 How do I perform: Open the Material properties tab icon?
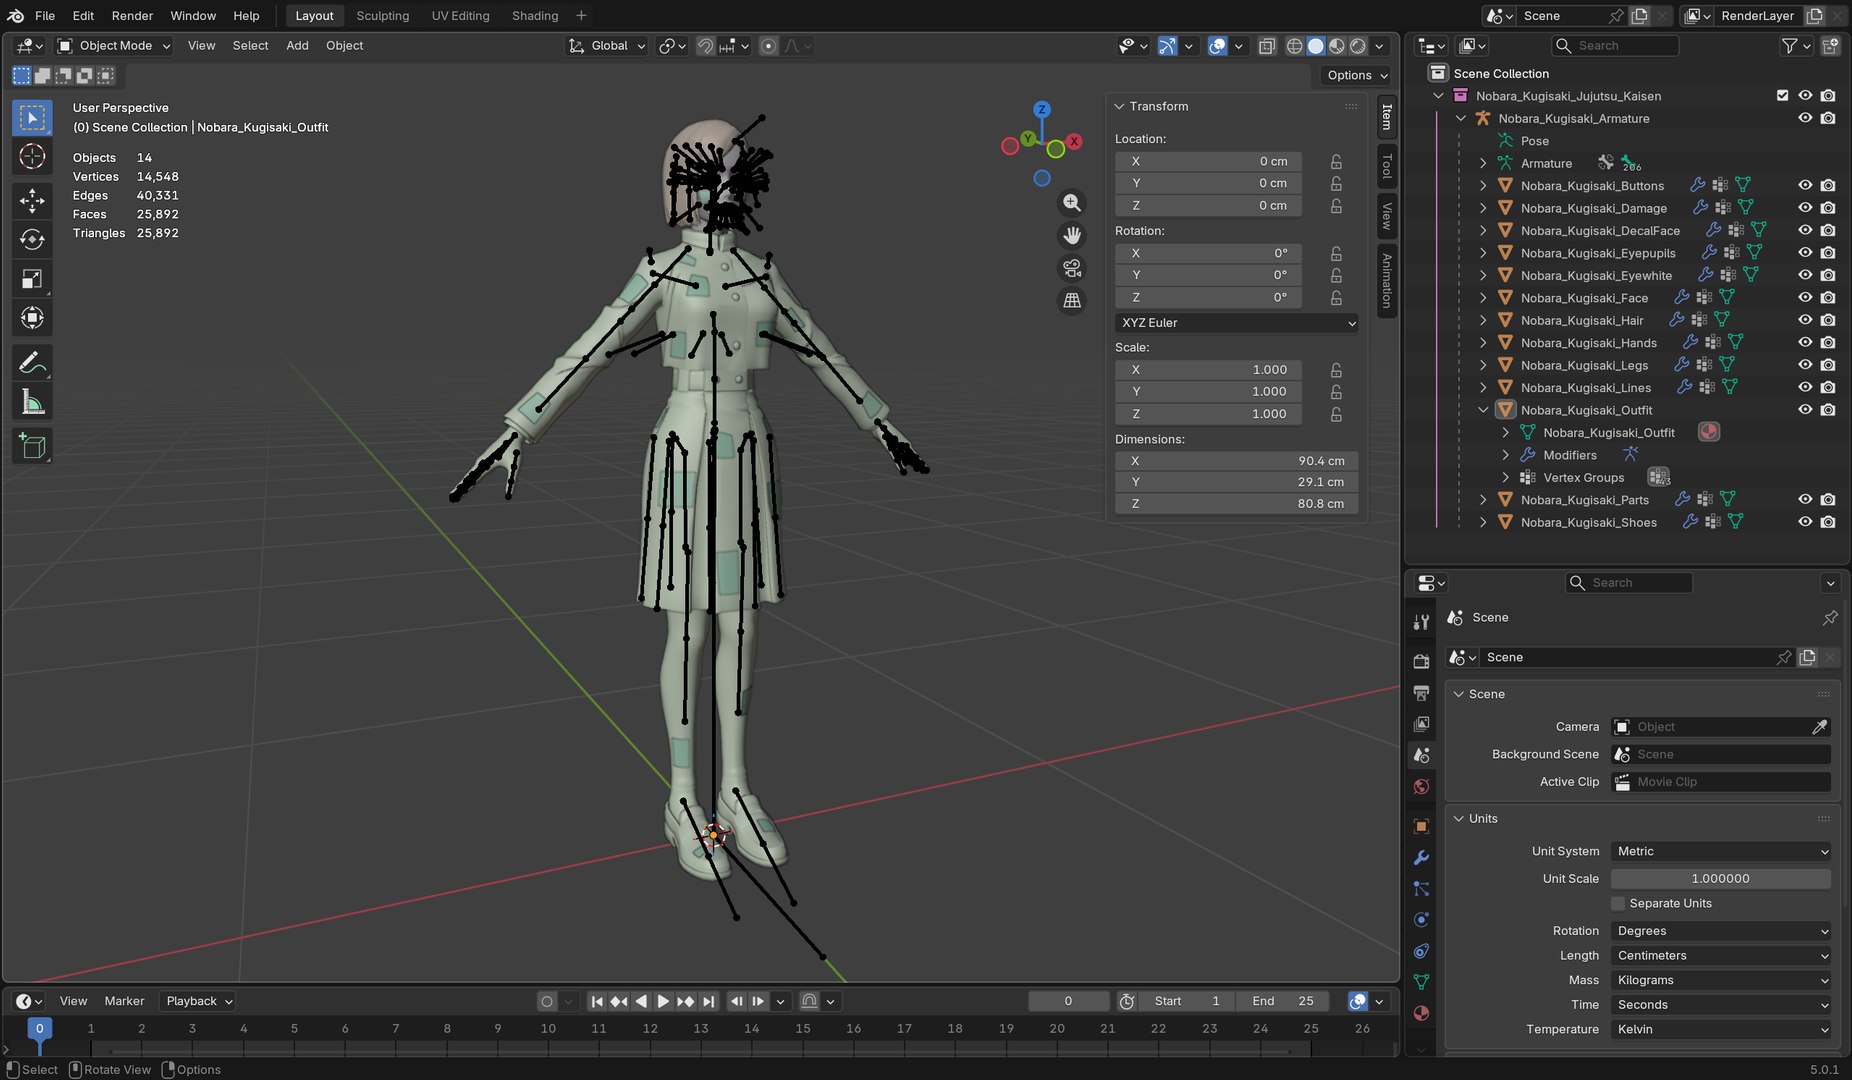(1421, 1013)
